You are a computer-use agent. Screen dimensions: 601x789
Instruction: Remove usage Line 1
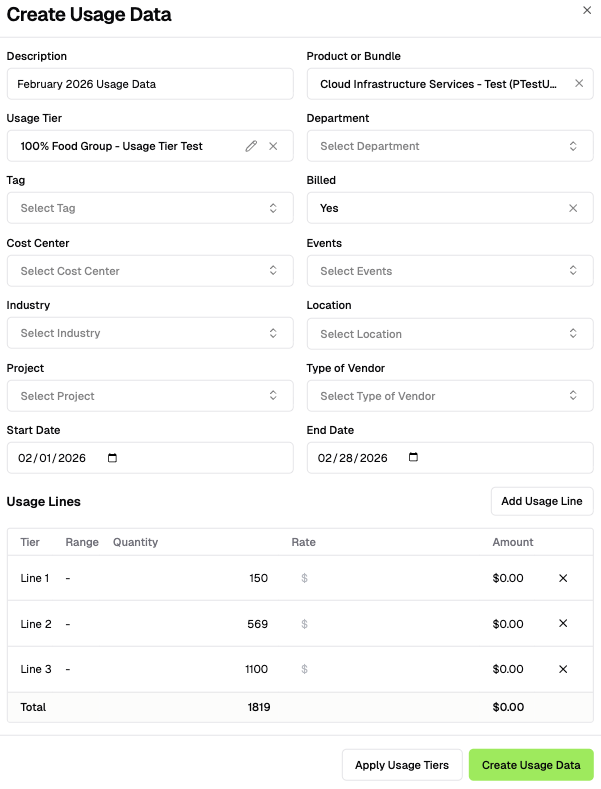tap(563, 578)
